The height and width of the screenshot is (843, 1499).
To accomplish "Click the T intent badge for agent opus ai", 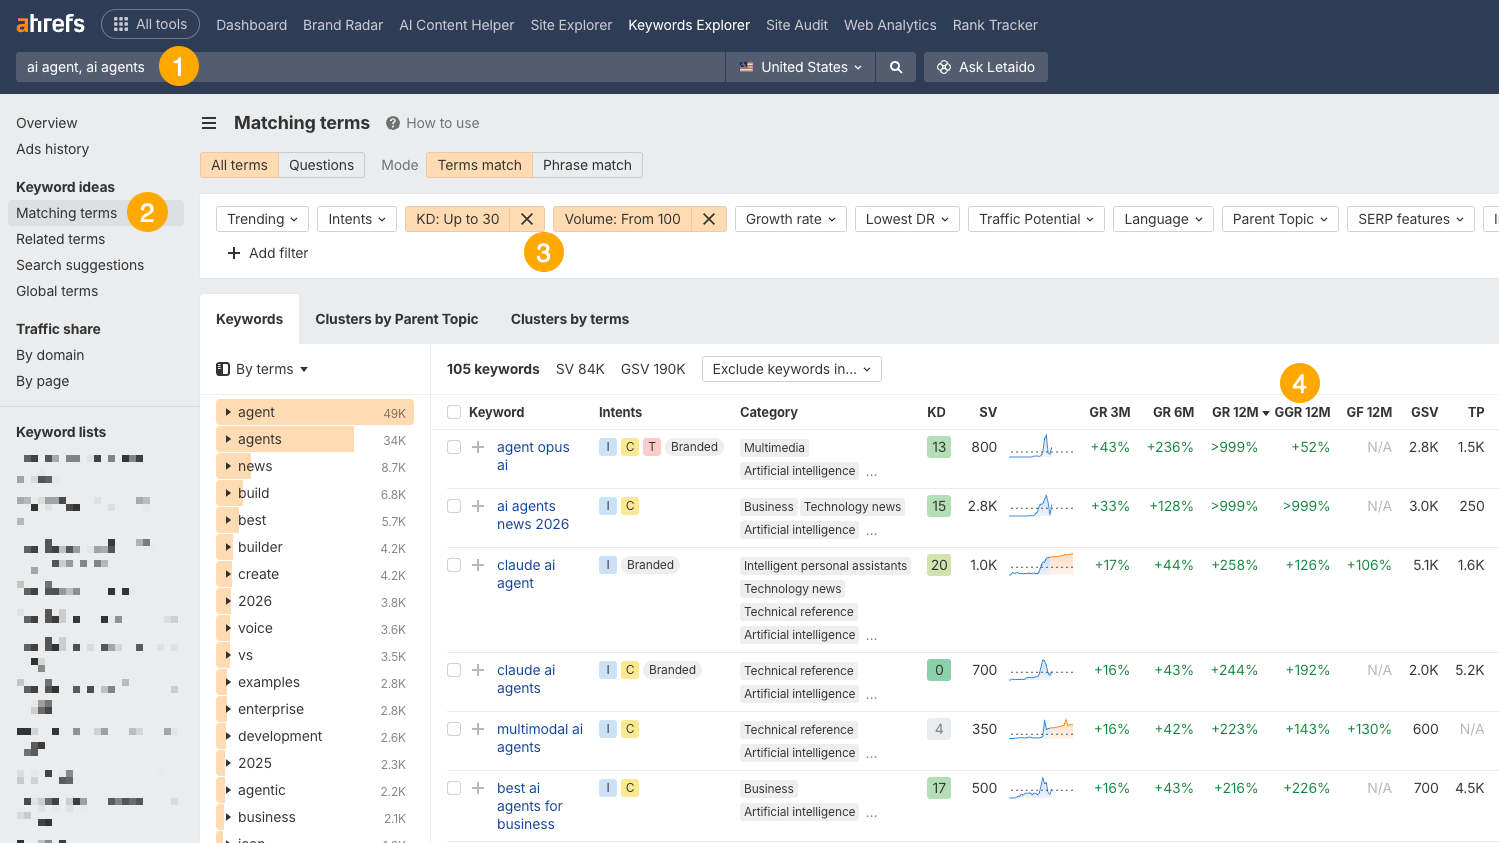I will coord(652,447).
